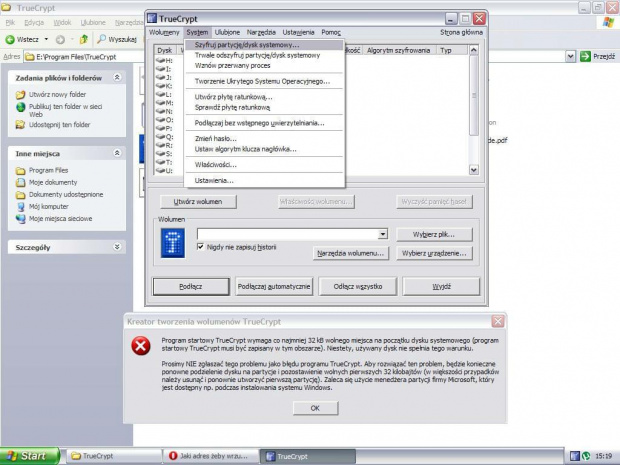The width and height of the screenshot is (620, 465).
Task: Click the Windows Start button
Action: [30, 456]
